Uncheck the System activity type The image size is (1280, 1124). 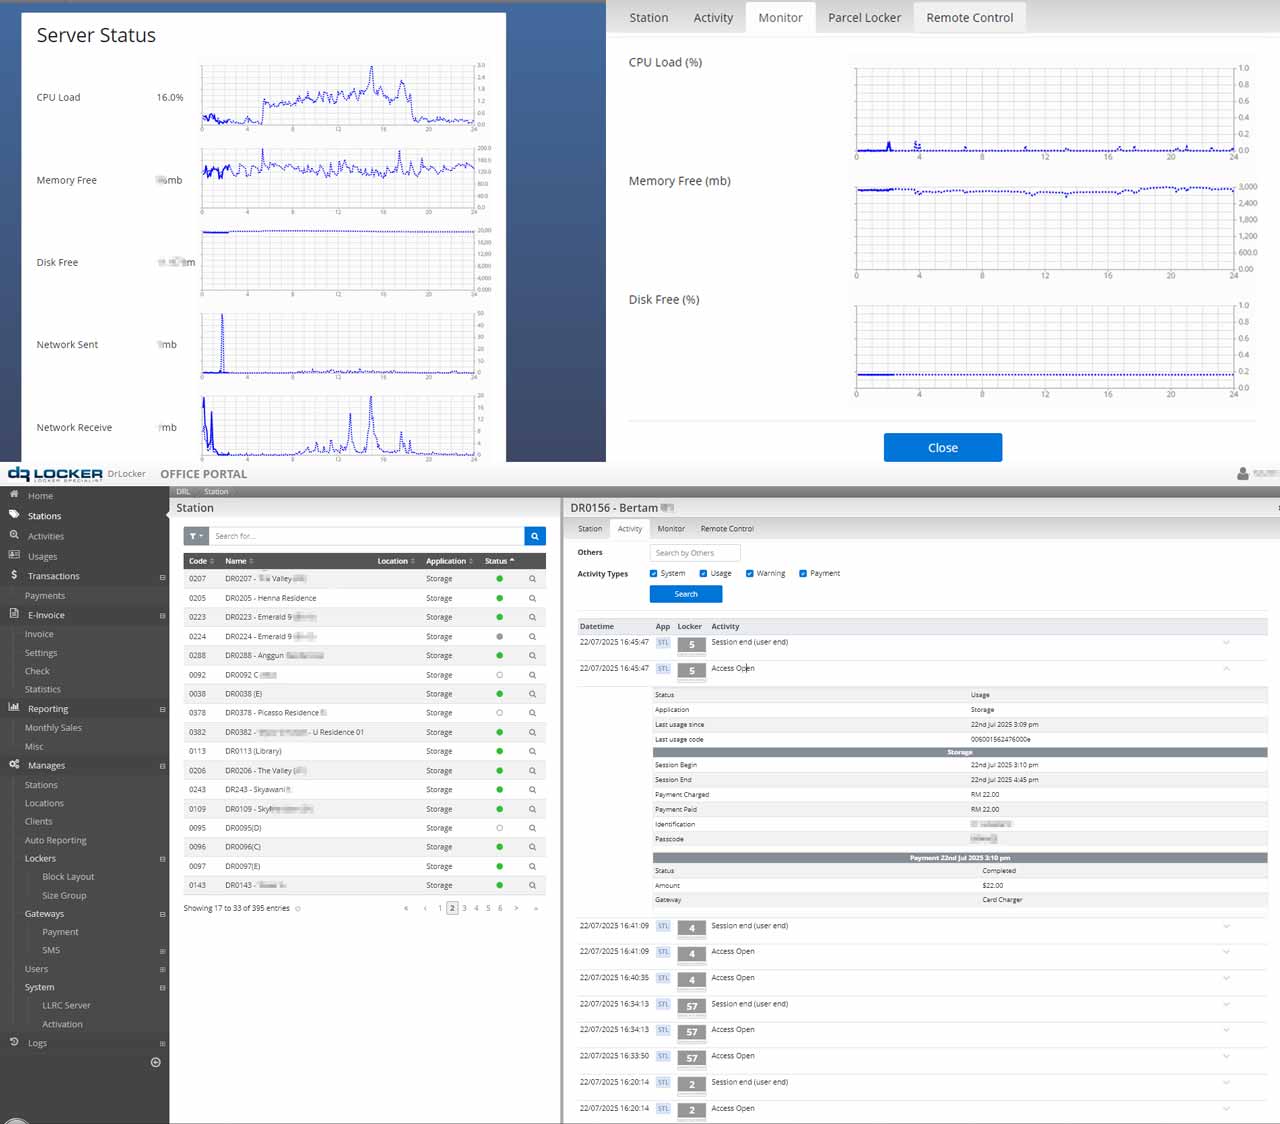(x=653, y=574)
